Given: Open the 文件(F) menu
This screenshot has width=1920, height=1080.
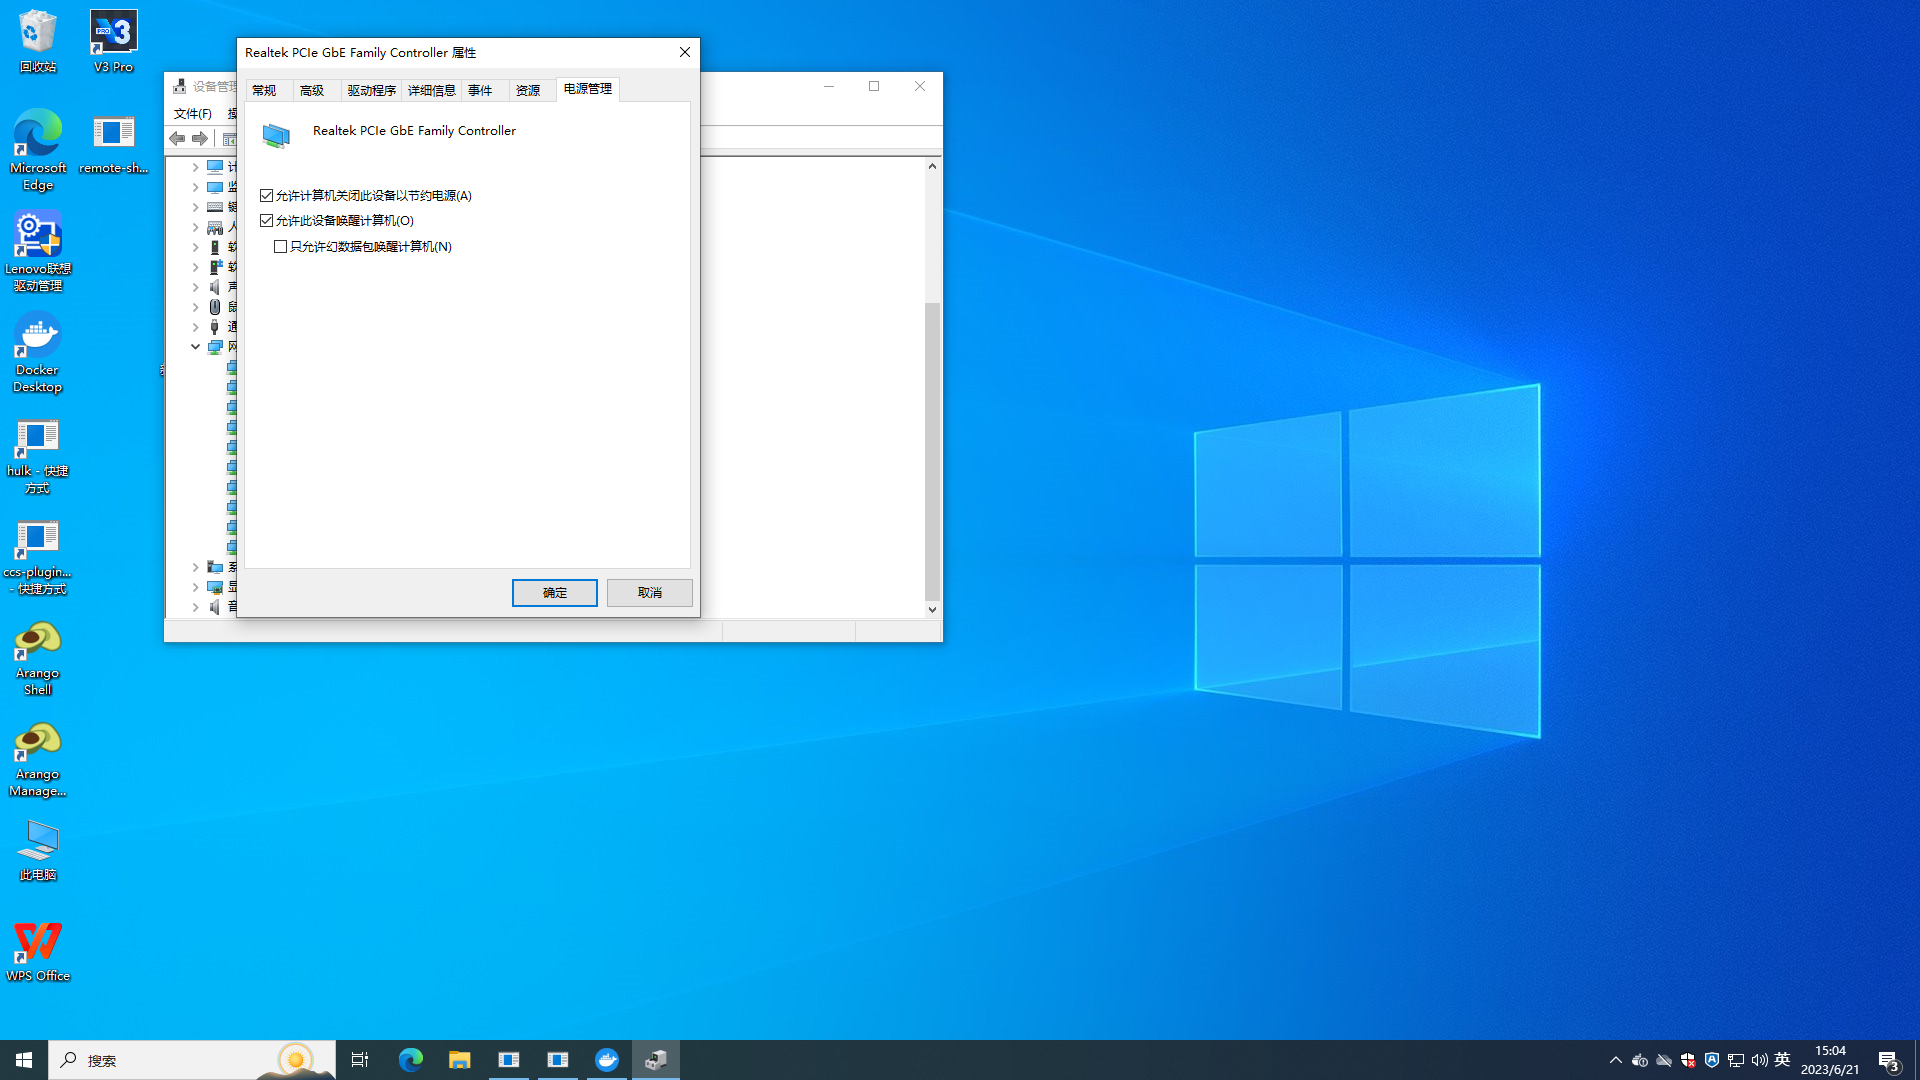Looking at the screenshot, I should click(x=192, y=113).
